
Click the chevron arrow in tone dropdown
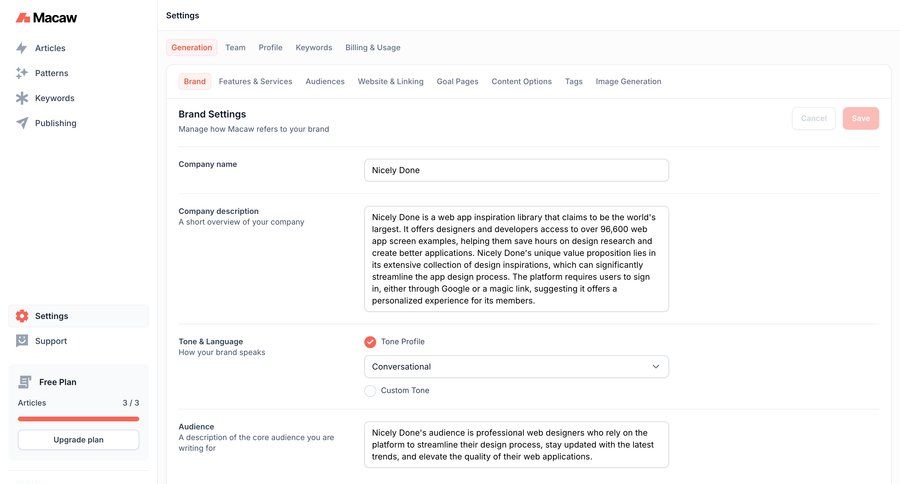[656, 367]
